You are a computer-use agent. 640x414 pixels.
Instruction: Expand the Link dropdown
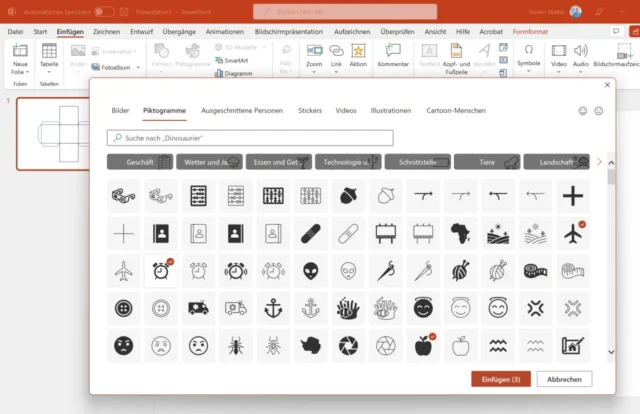(x=336, y=72)
